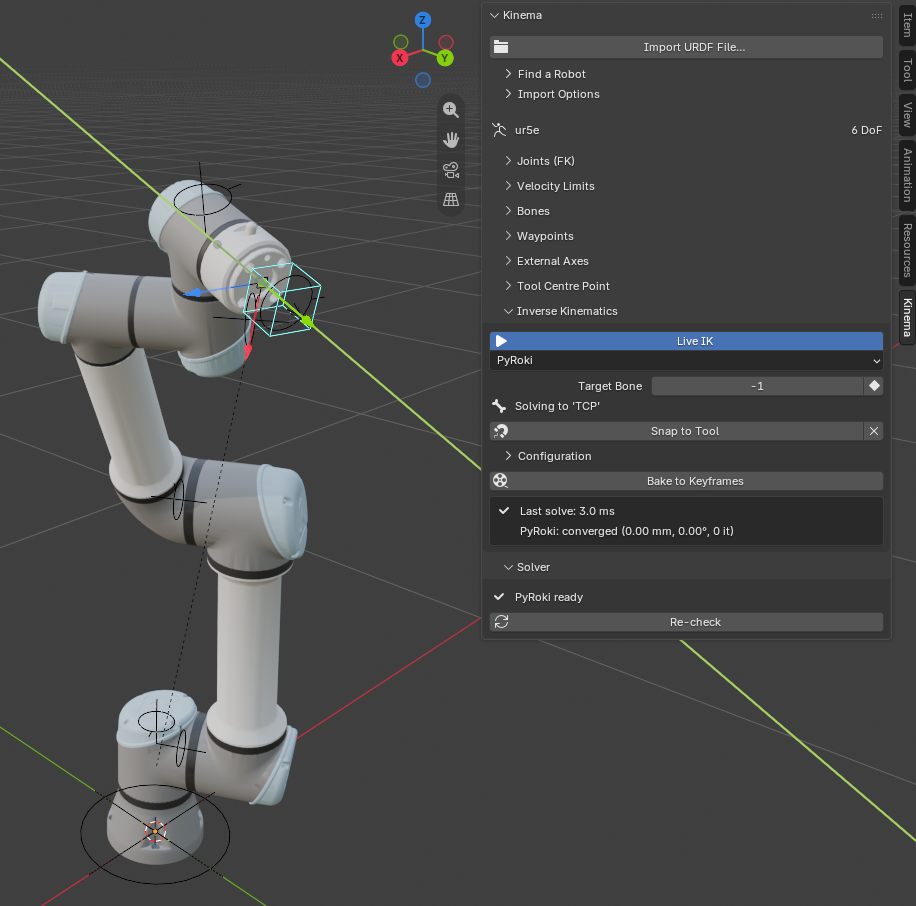
Task: Click the keyframe diamond next to Target Bone
Action: click(874, 386)
